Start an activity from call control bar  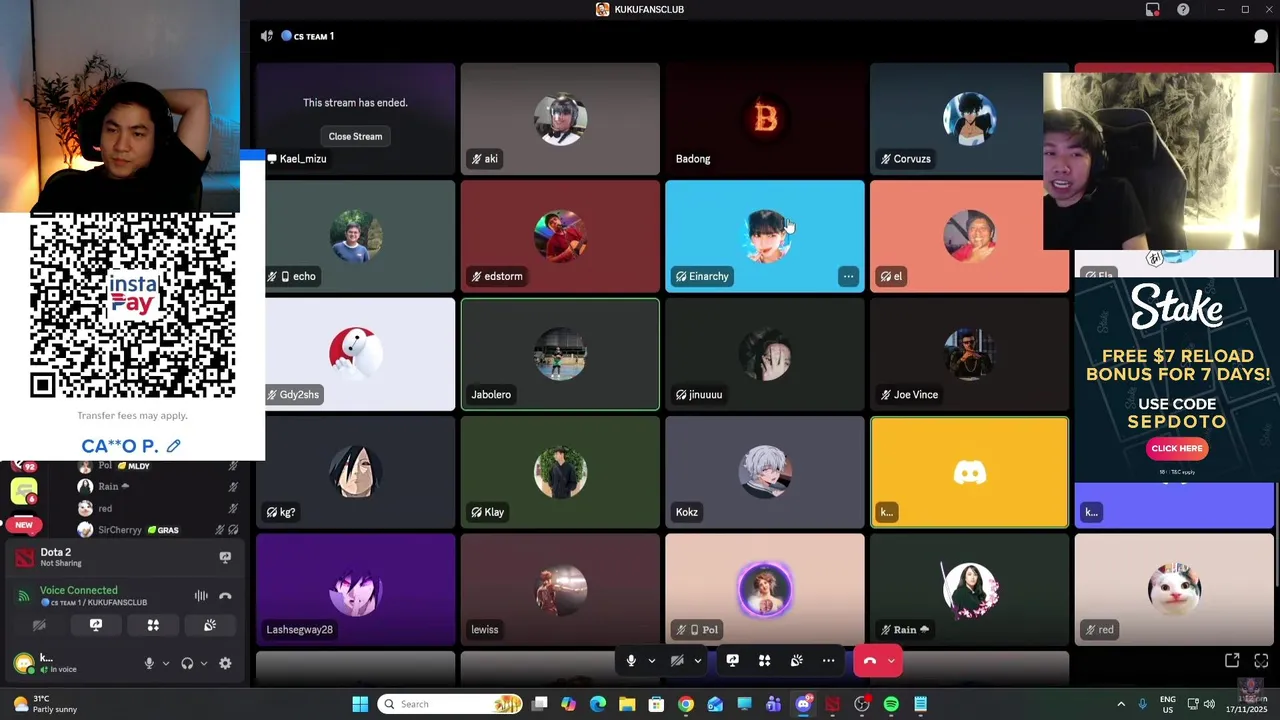(x=765, y=661)
